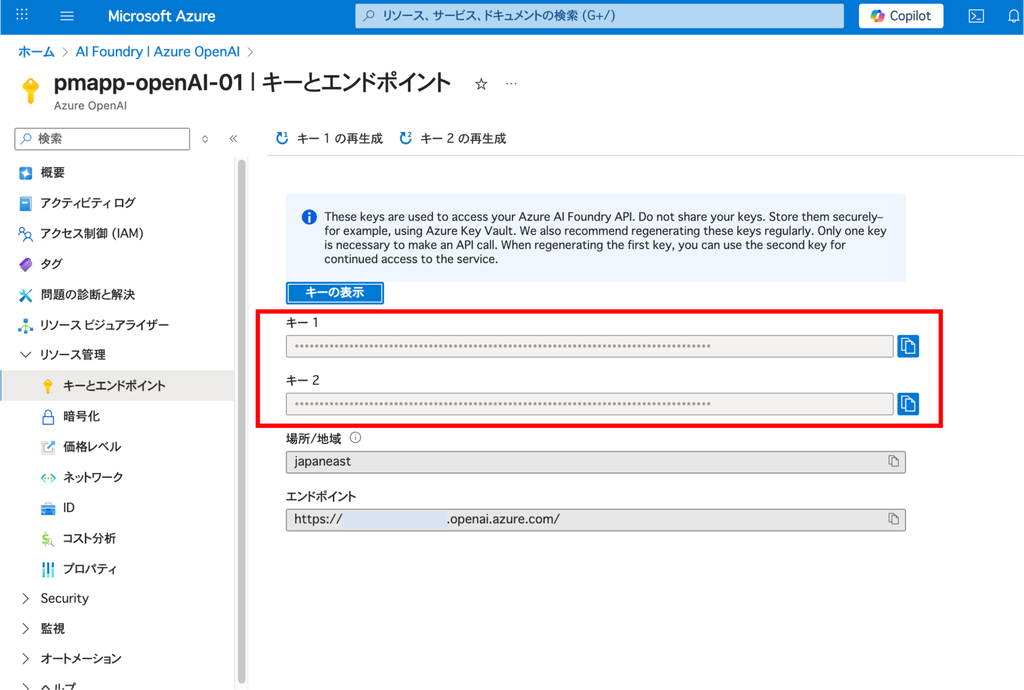Copy the japaneast location value
Viewport: 1024px width, 690px height.
point(893,462)
